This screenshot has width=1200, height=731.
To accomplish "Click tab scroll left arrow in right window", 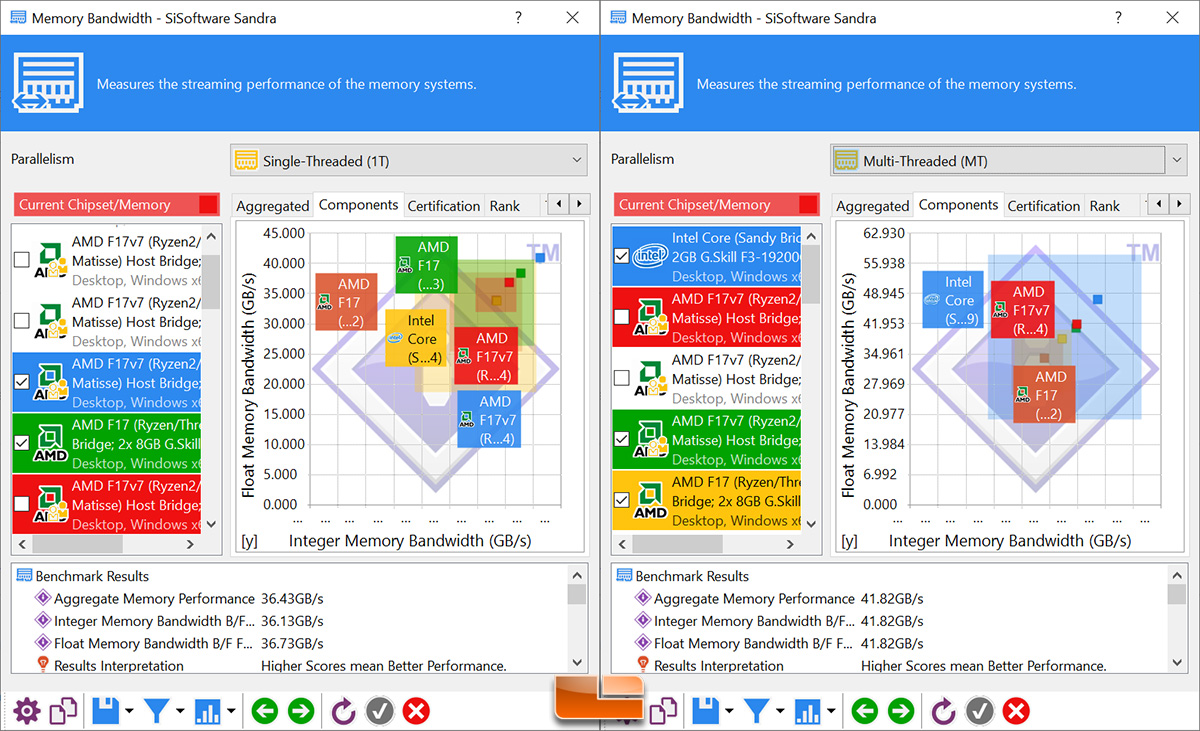I will click(x=1159, y=204).
